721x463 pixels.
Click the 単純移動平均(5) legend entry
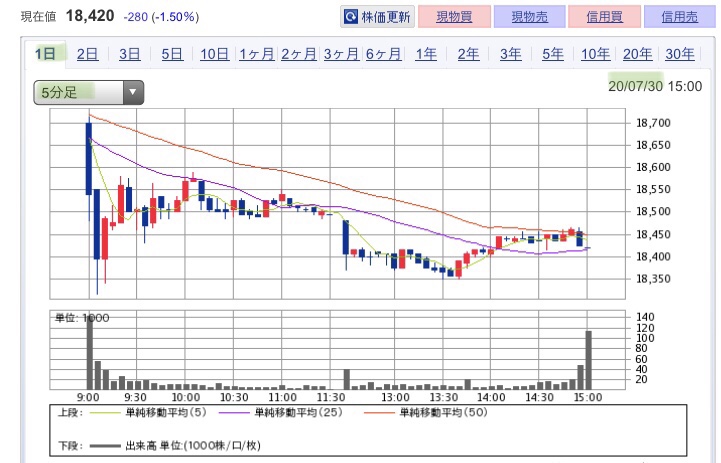point(148,412)
